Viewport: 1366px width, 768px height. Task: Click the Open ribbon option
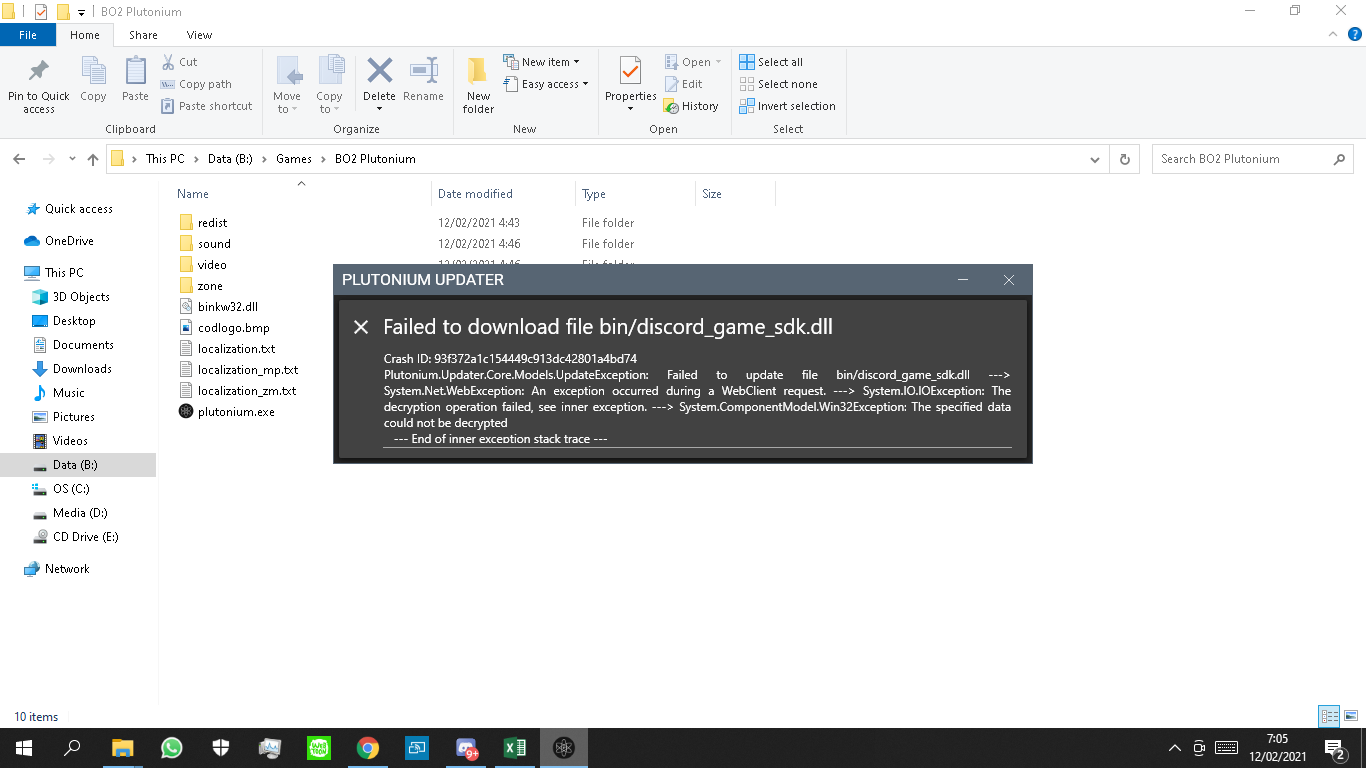pos(693,62)
